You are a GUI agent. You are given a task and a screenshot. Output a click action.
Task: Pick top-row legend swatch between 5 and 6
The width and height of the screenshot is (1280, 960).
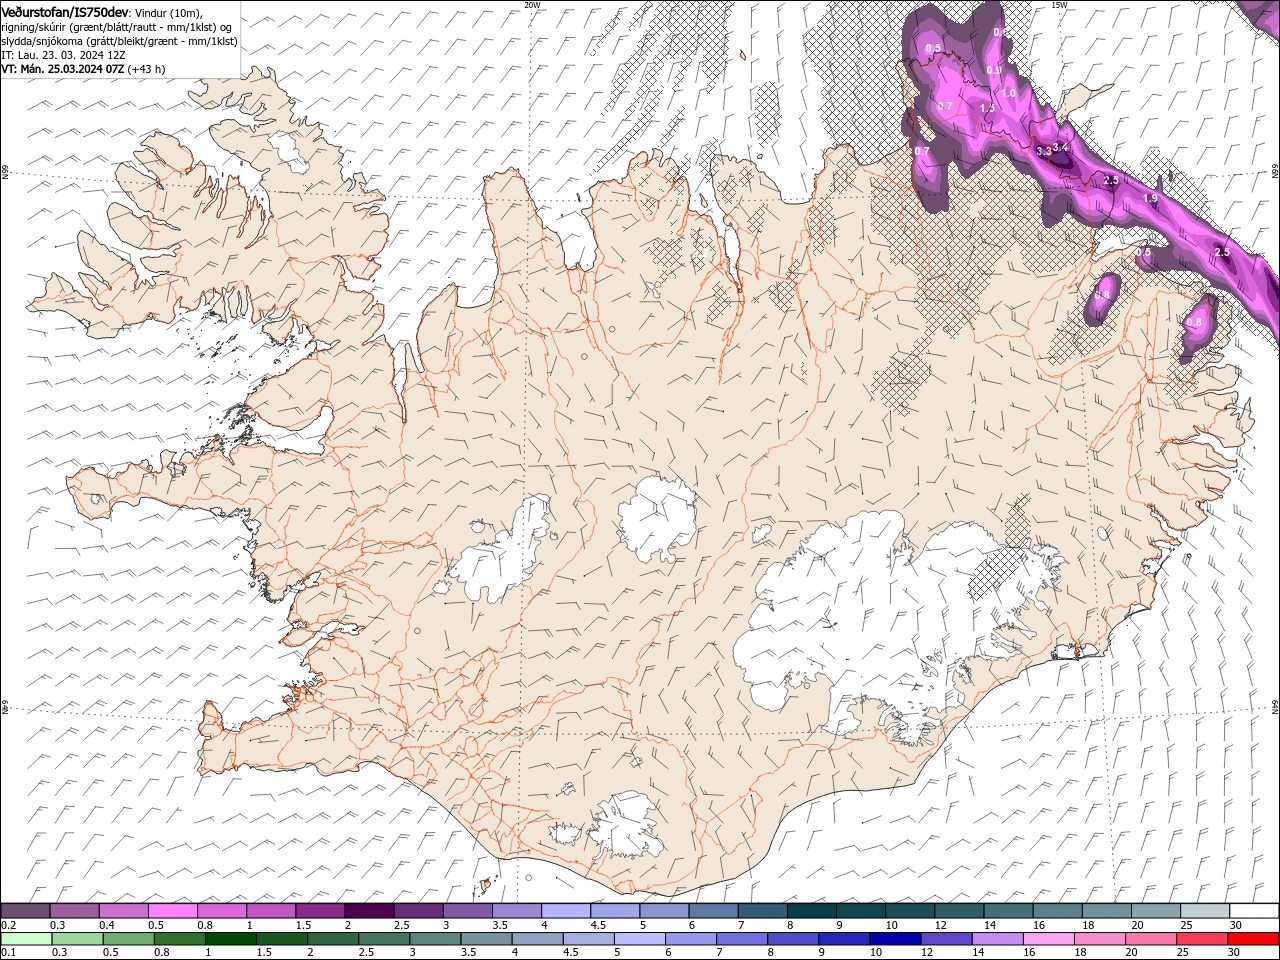(x=664, y=911)
